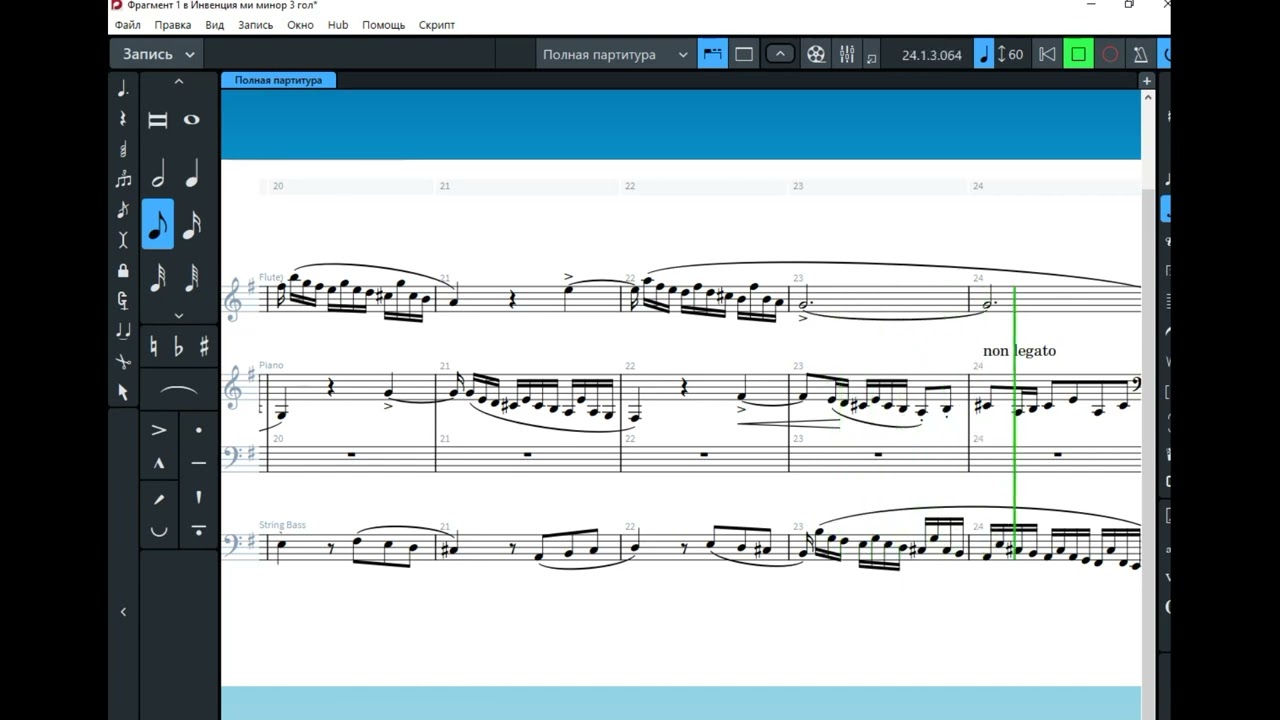Viewport: 1280px width, 720px height.
Task: Apply the flat accidental
Action: pyautogui.click(x=179, y=347)
